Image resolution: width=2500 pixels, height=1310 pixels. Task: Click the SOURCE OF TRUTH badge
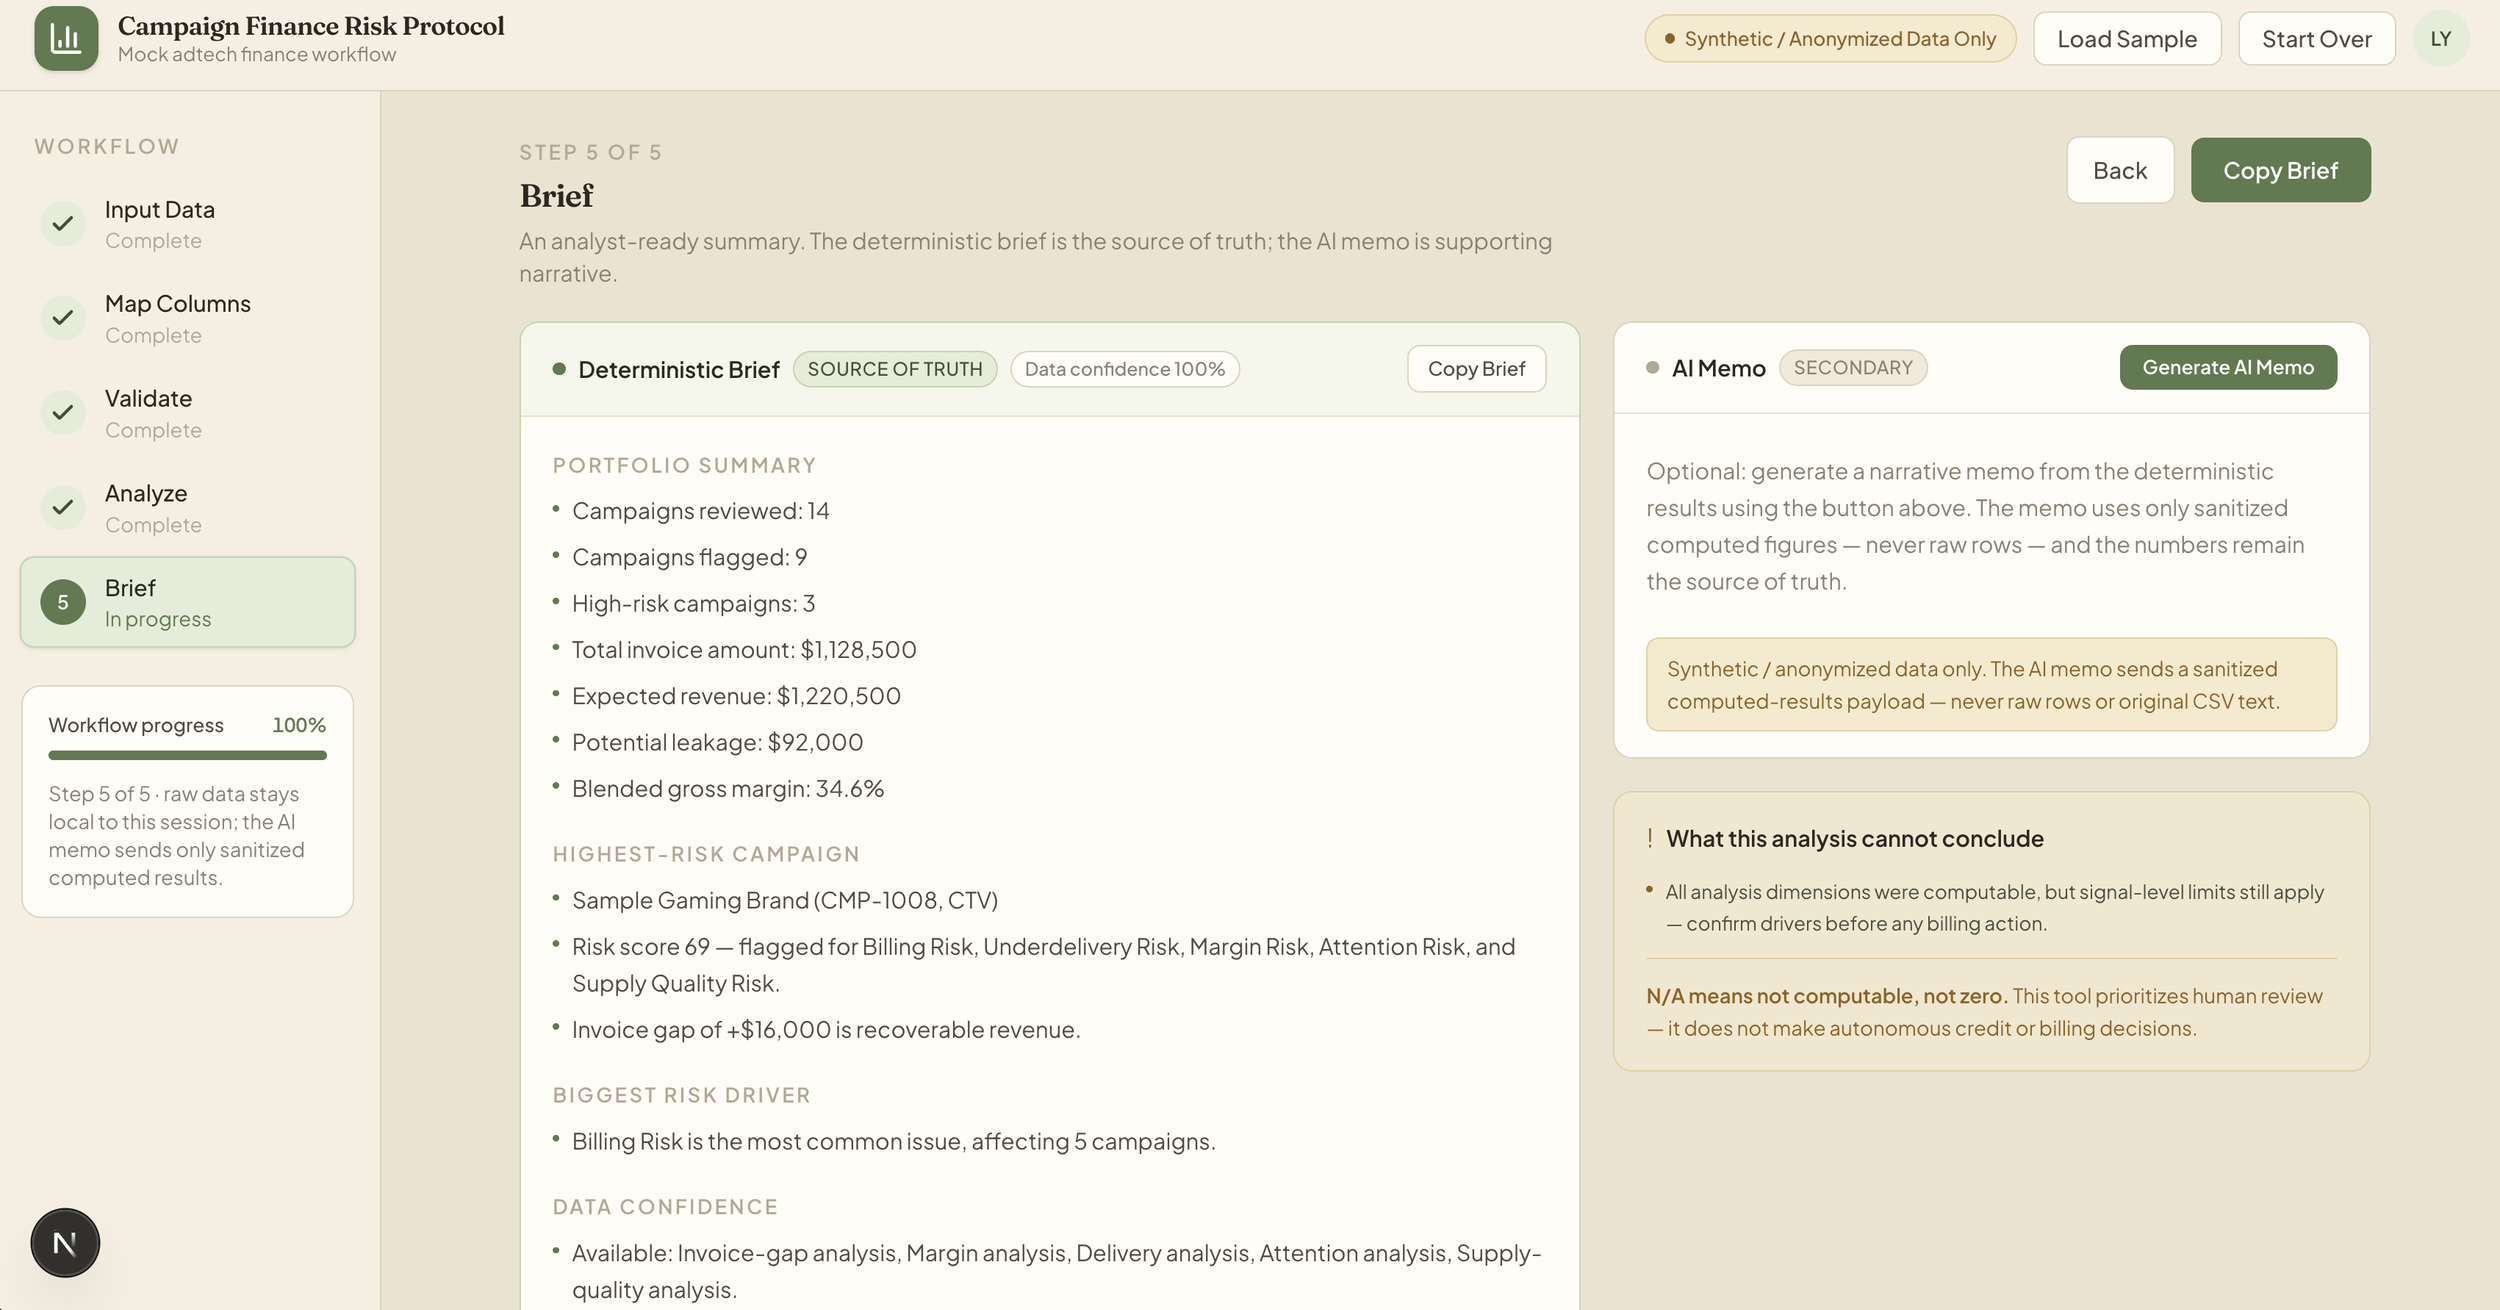(x=895, y=369)
